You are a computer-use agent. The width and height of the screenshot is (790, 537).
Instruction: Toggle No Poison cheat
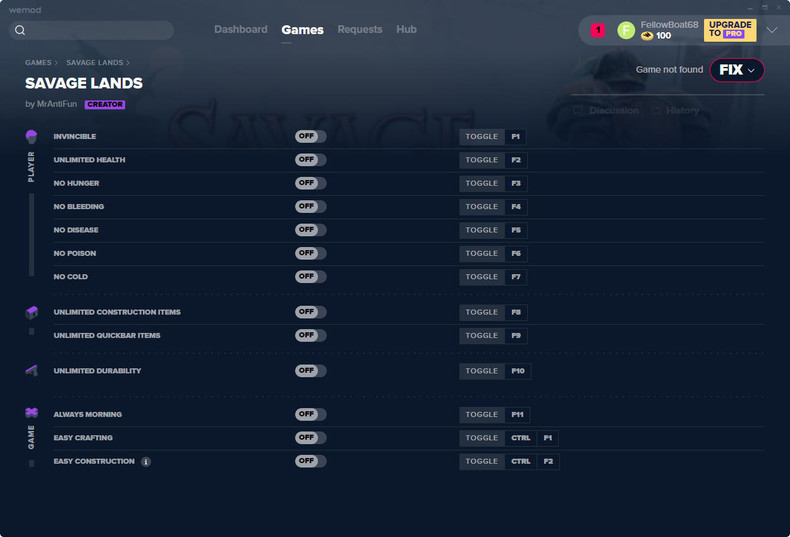[x=311, y=253]
